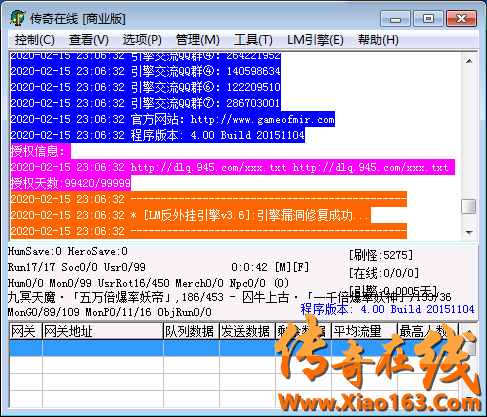Select the 队列数据 column header
Image resolution: width=487 pixels, height=417 pixels.
tap(191, 332)
